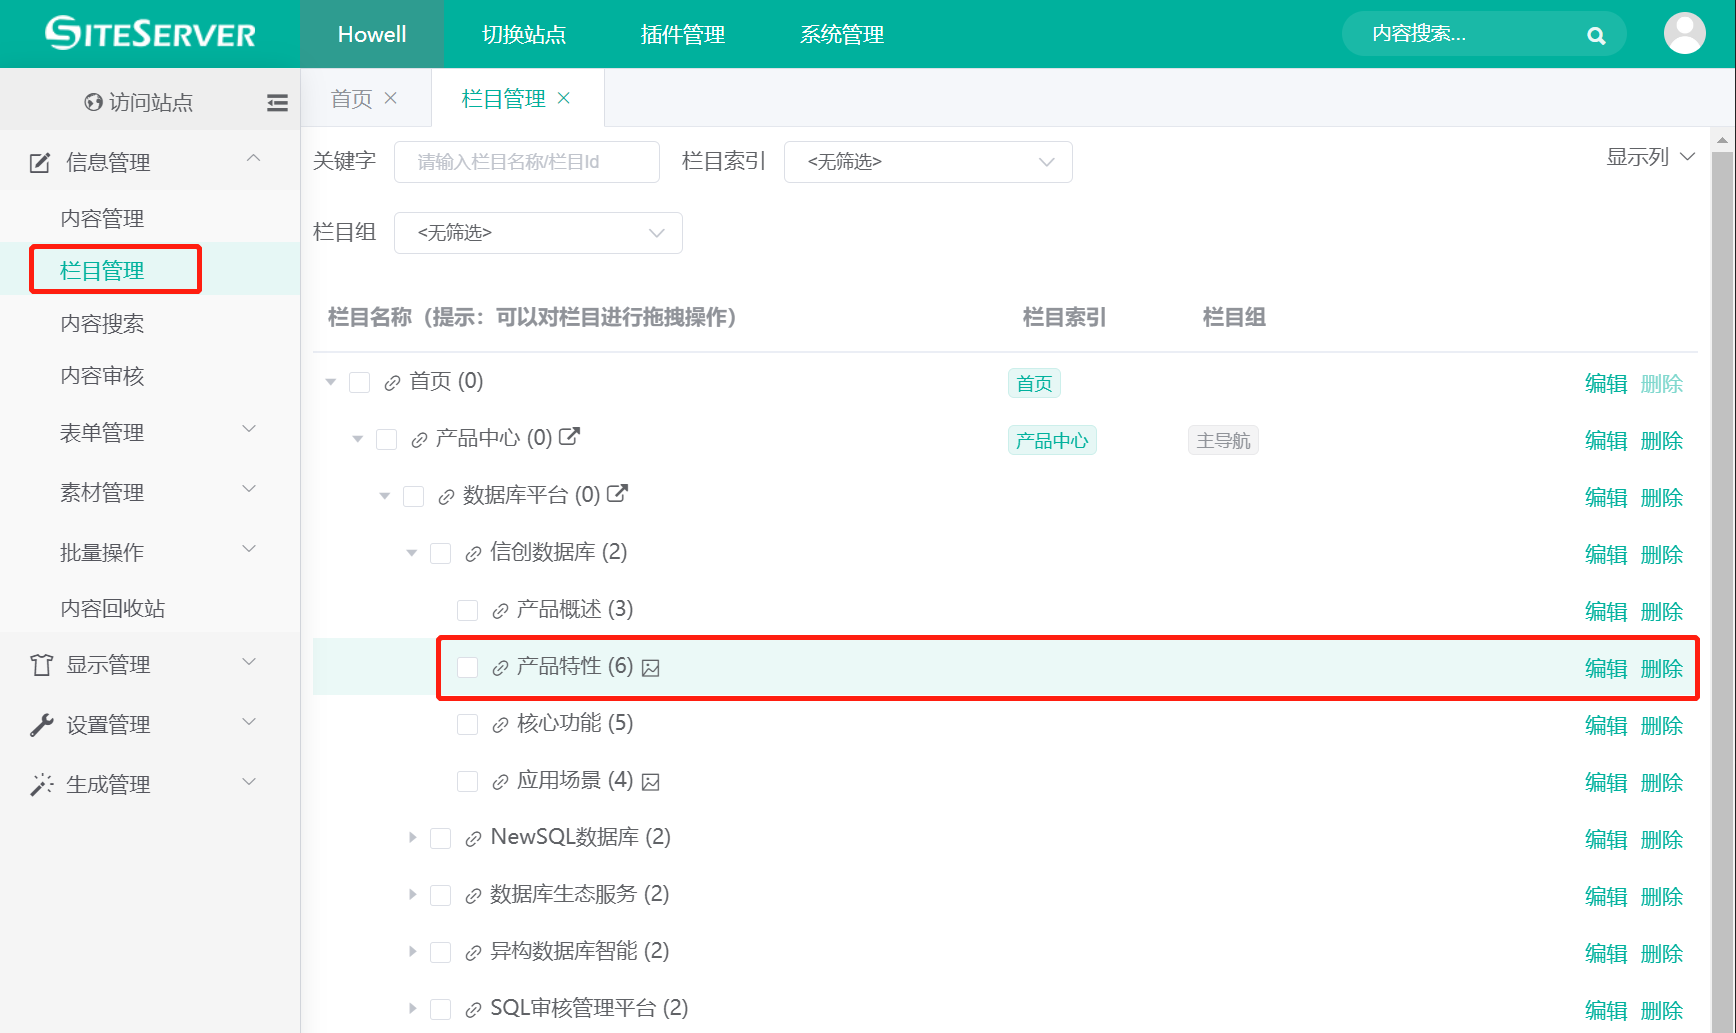
Task: Click 删除 for 产品特性 (6)
Action: (1662, 668)
